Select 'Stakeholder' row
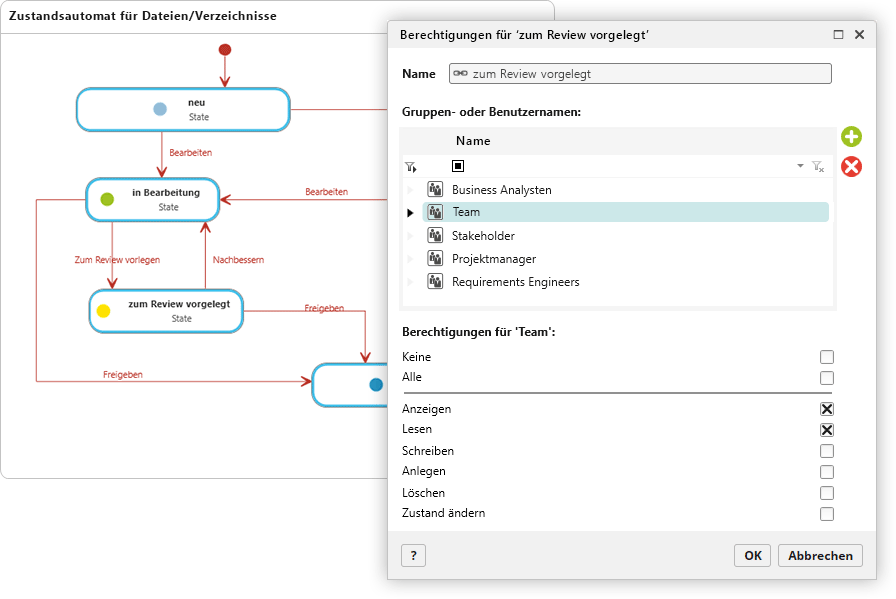This screenshot has height=599, width=896. point(626,235)
